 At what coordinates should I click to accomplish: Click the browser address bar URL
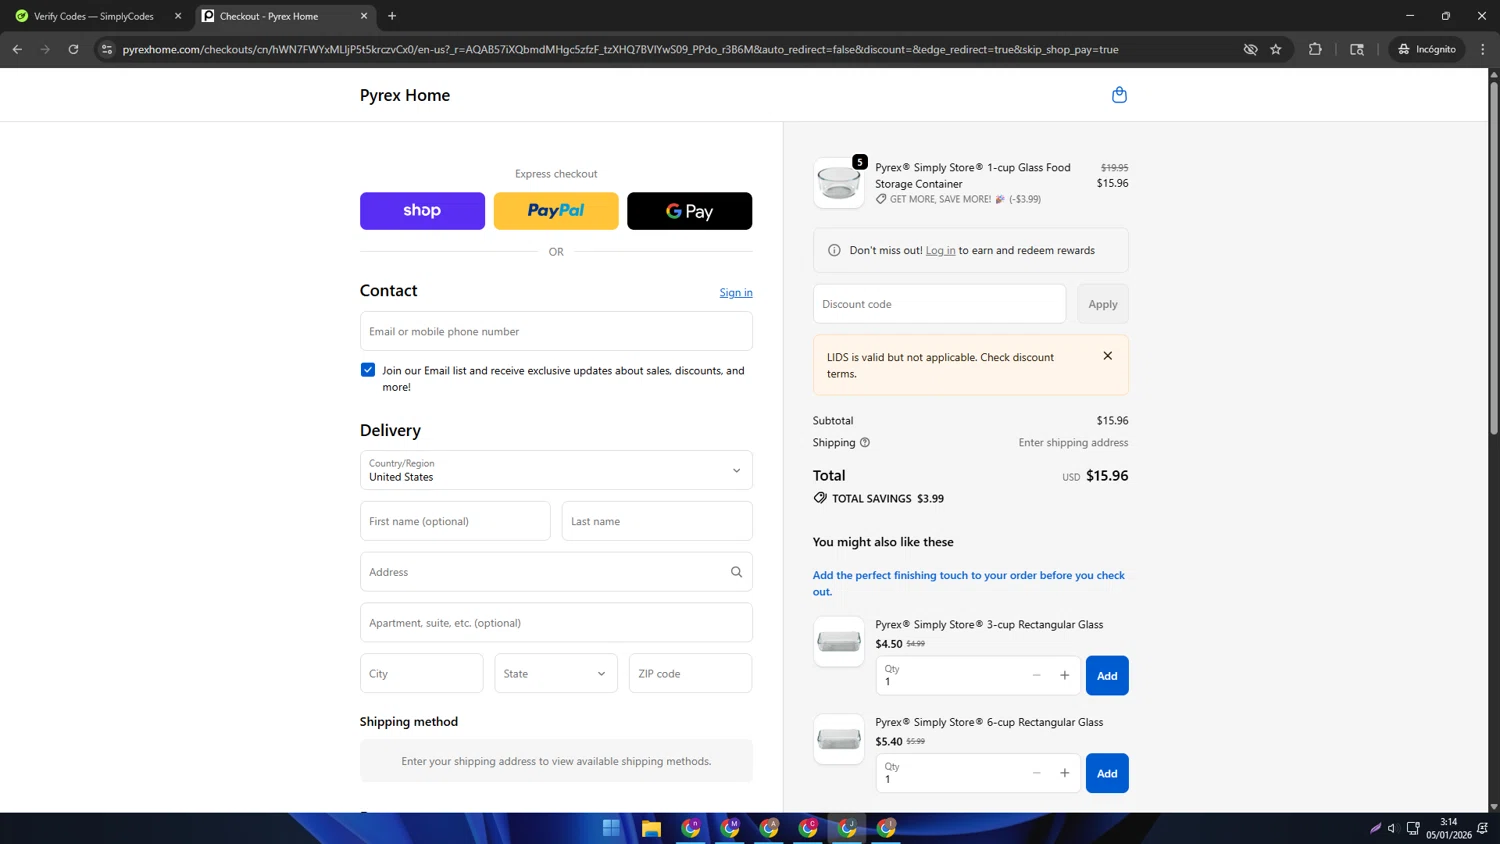620,49
